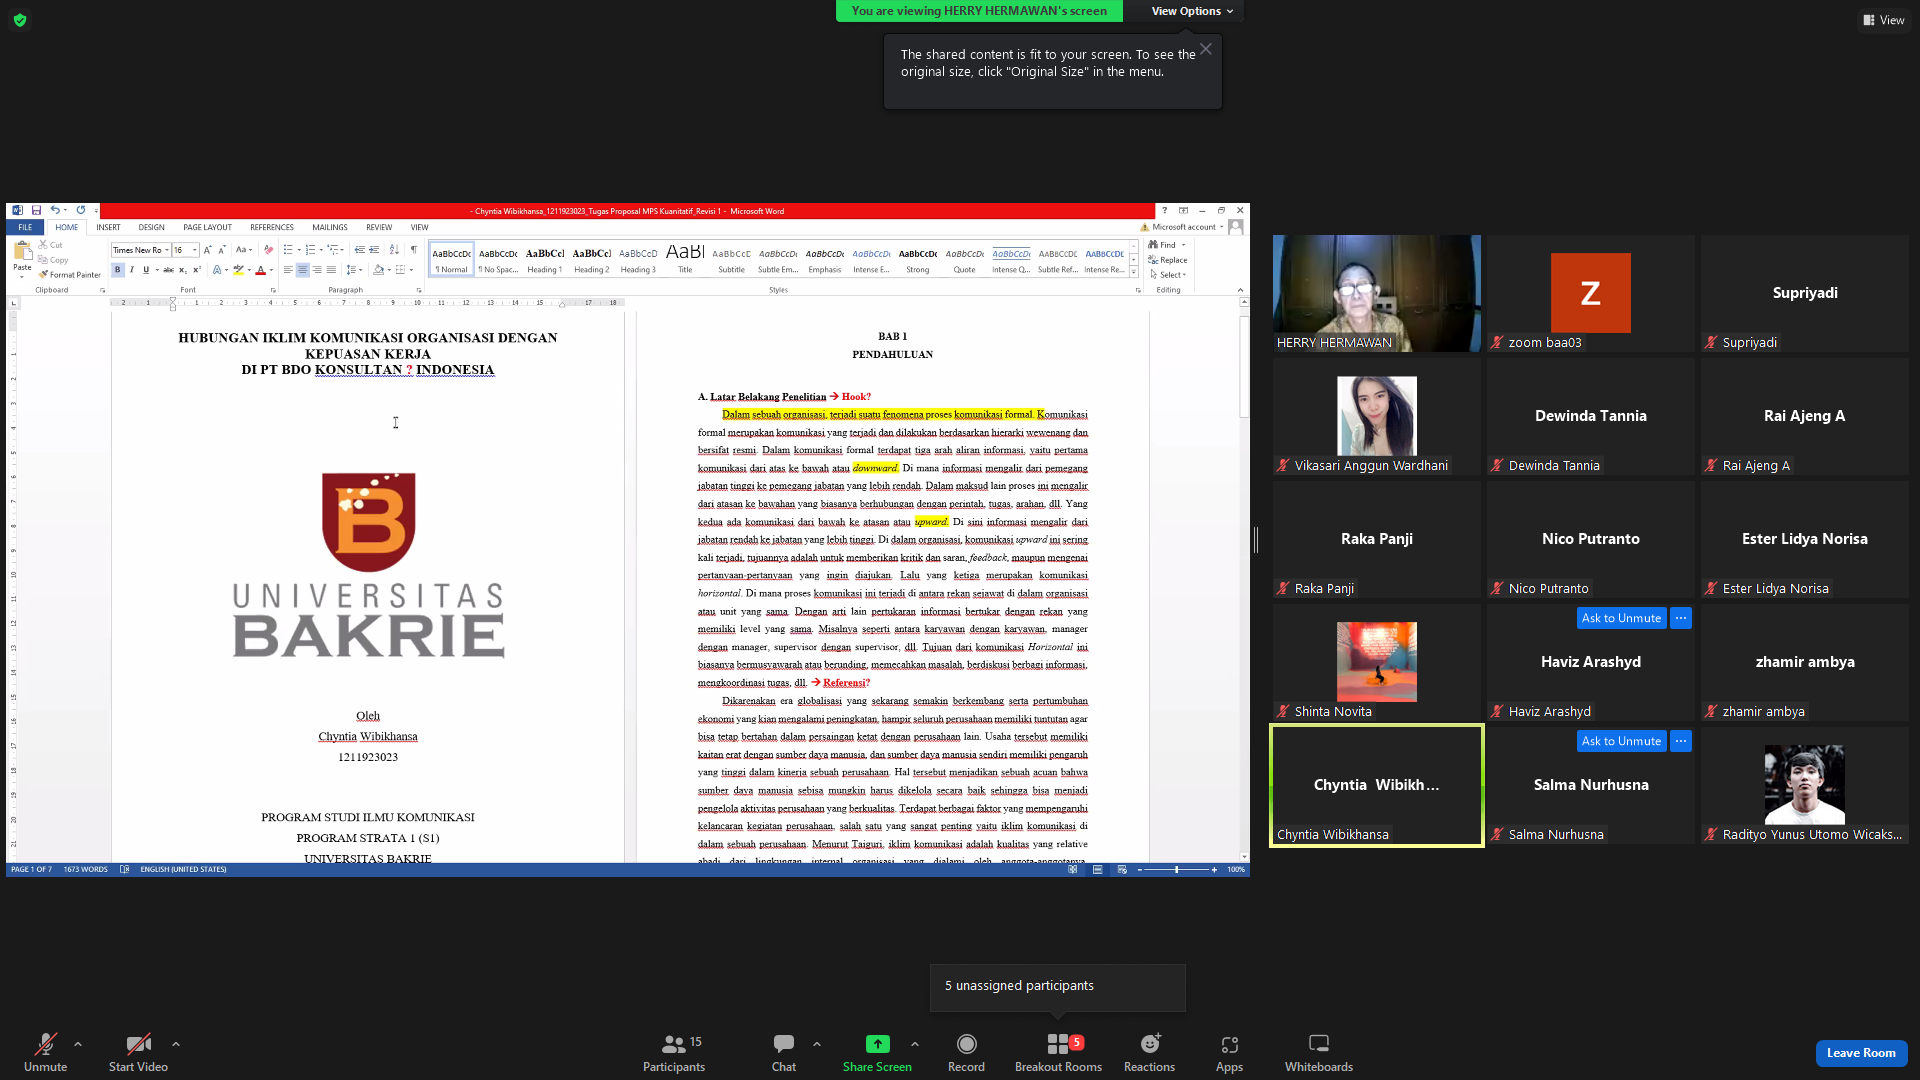Clear all formatting with the eraser icon
The height and width of the screenshot is (1080, 1920).
(268, 250)
